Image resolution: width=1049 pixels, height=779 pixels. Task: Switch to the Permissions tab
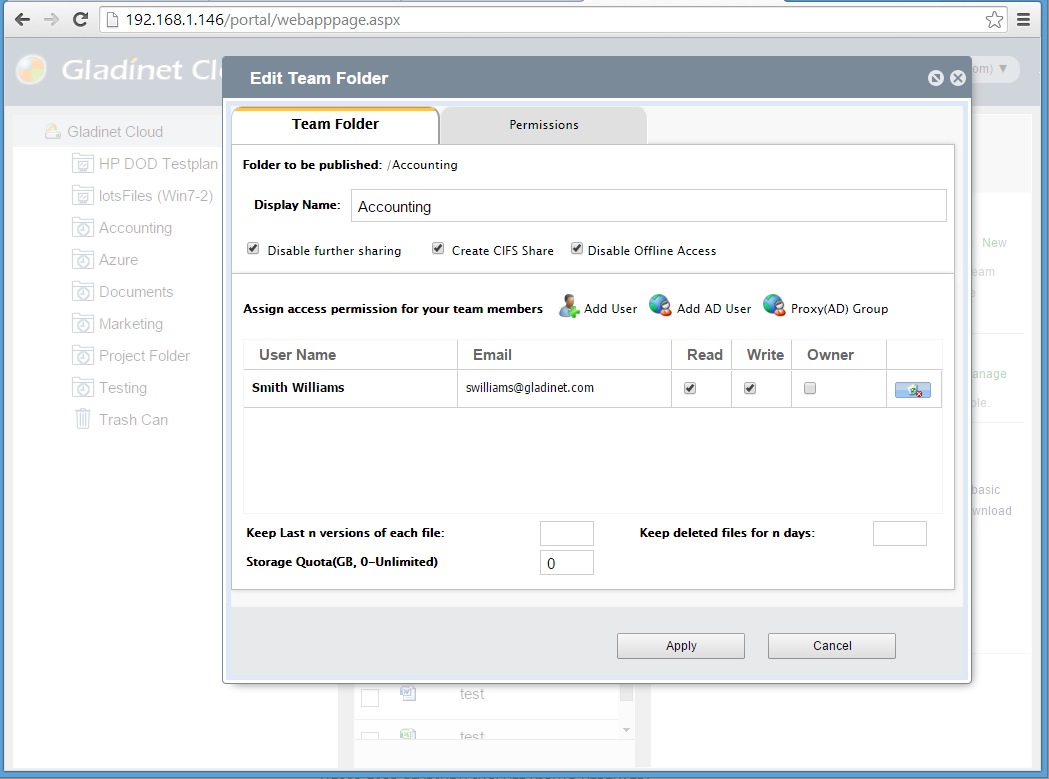coord(544,125)
